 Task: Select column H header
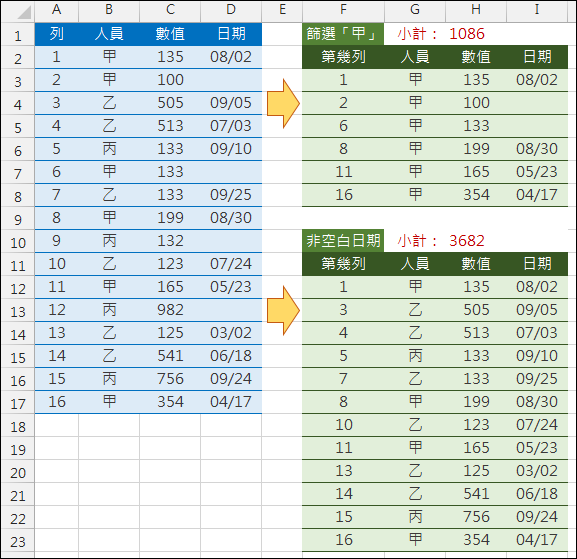click(x=476, y=10)
